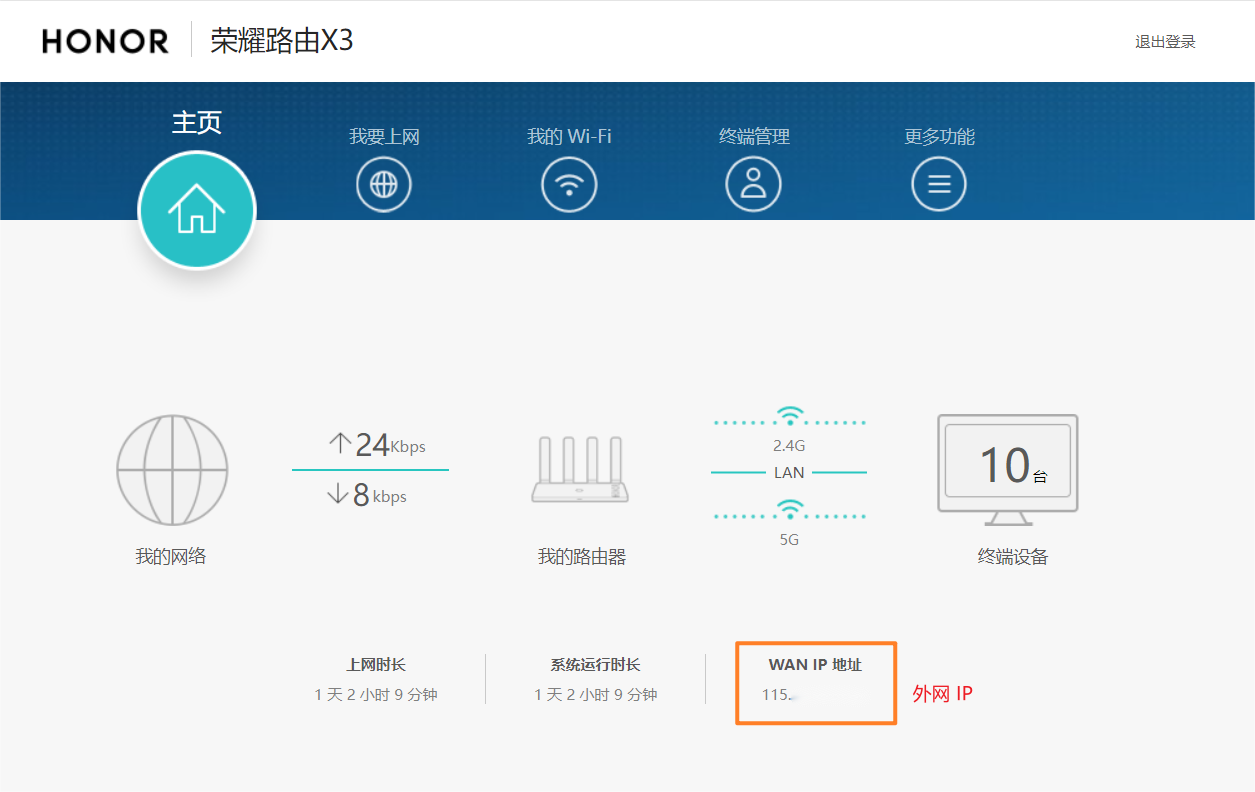Click the 退出登录 logout link
This screenshot has height=792, width=1255.
click(1165, 42)
